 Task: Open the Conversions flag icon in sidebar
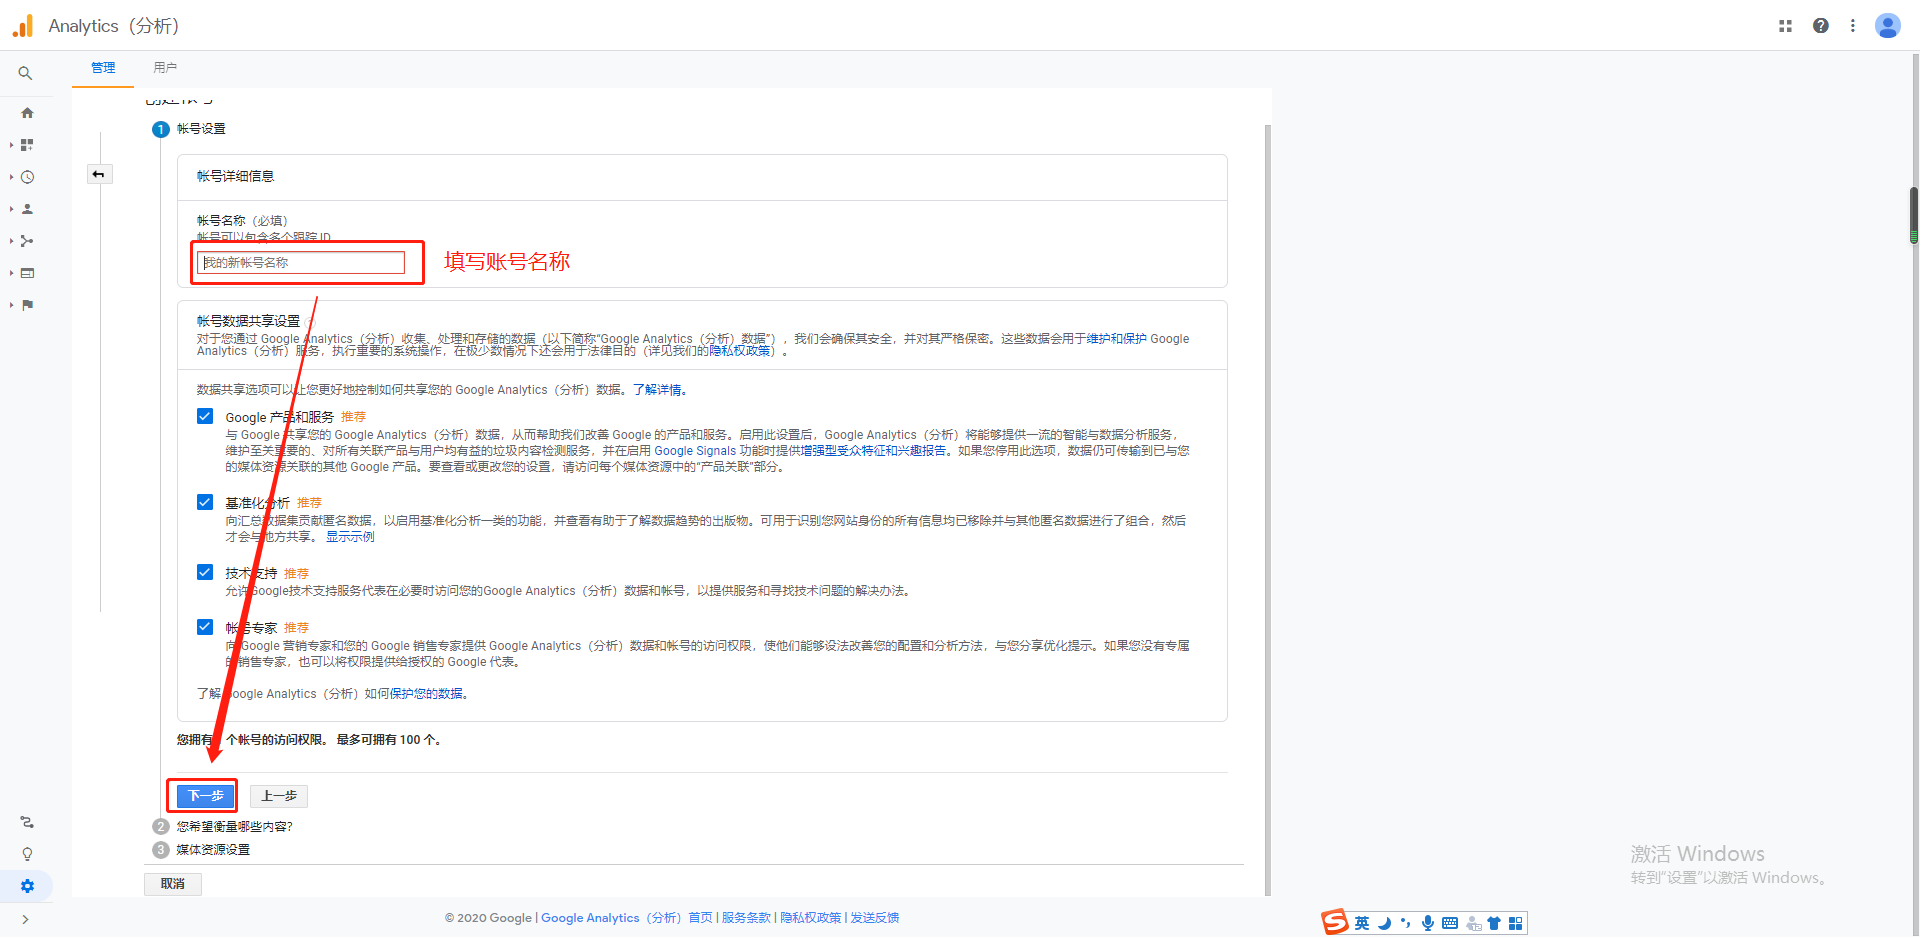[27, 305]
